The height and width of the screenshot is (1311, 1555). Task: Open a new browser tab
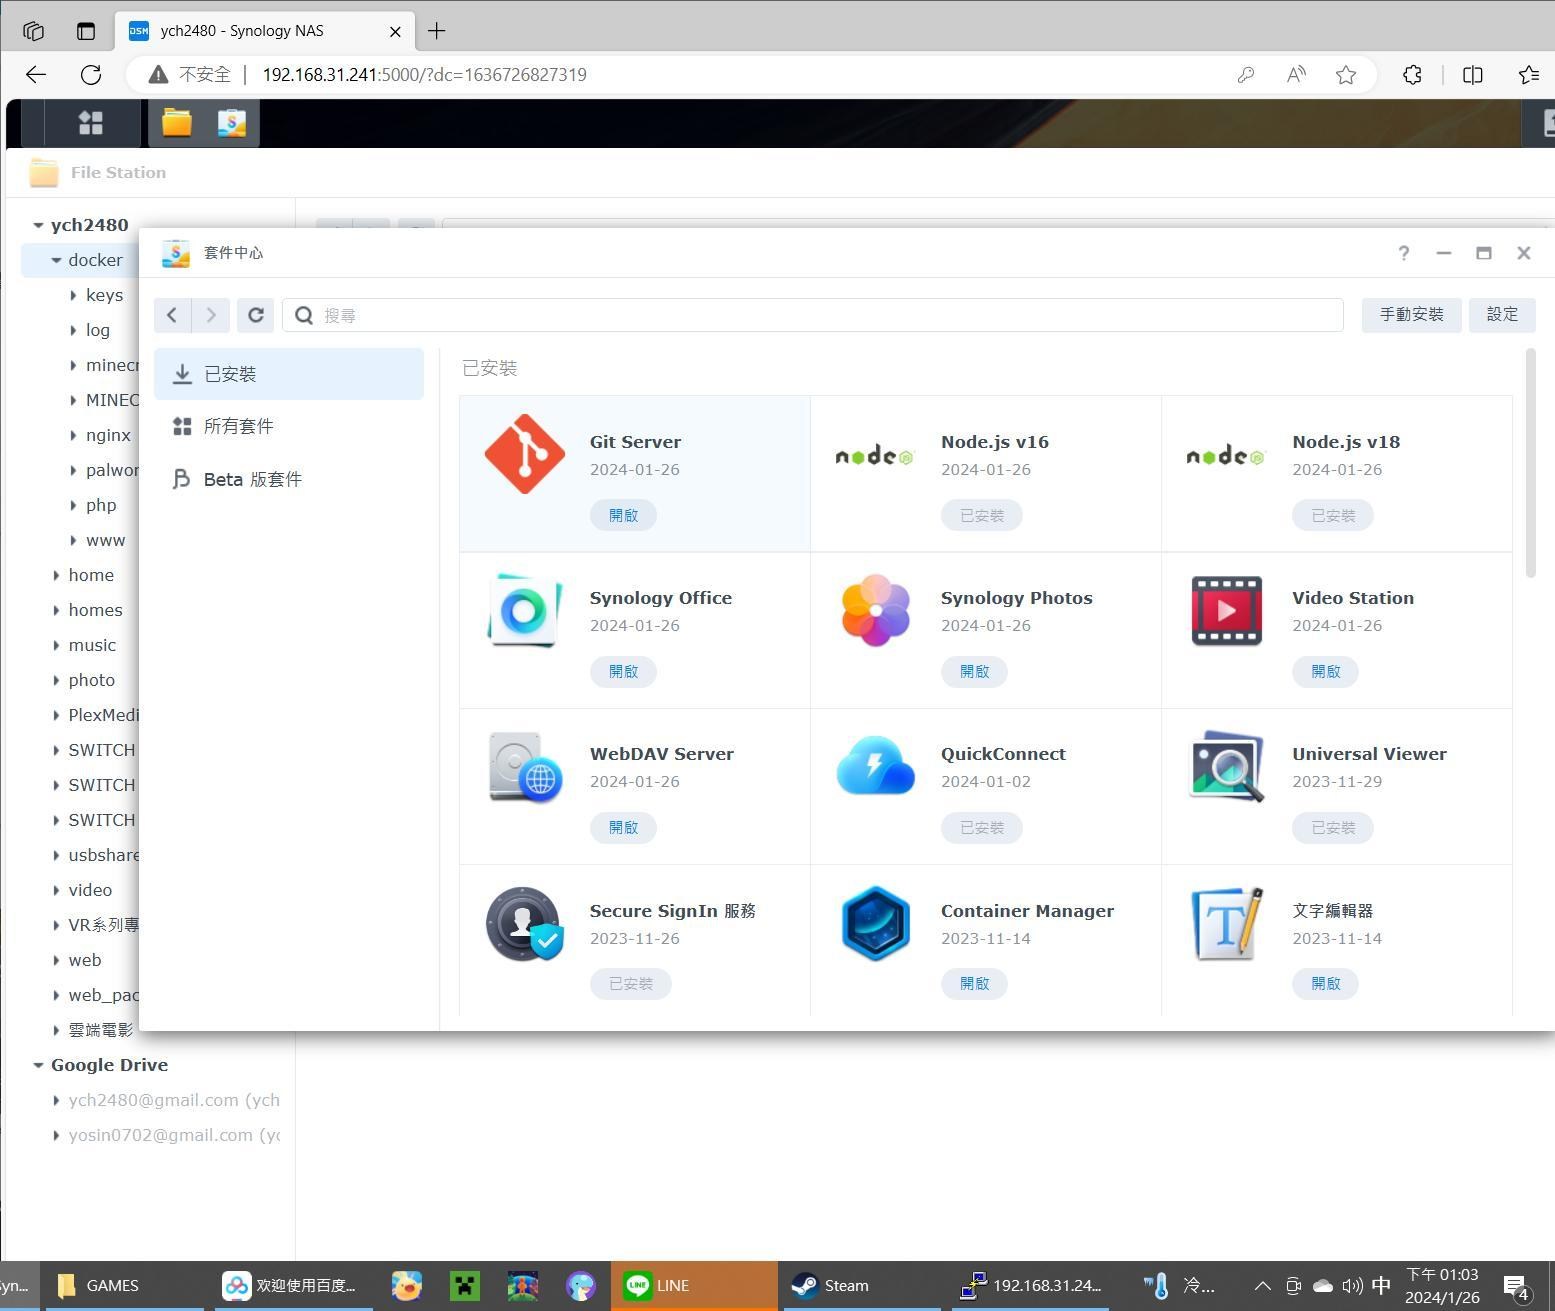[x=437, y=31]
